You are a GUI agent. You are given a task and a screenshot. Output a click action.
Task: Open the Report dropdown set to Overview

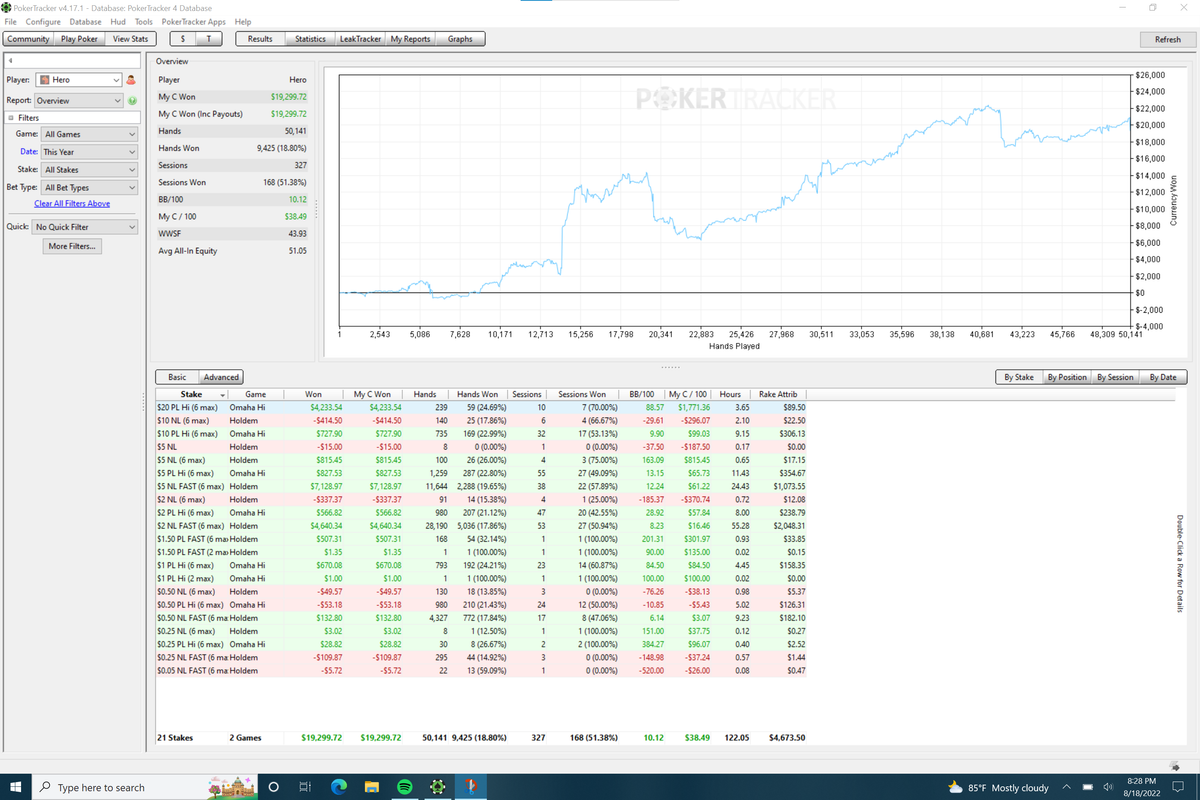[x=79, y=101]
